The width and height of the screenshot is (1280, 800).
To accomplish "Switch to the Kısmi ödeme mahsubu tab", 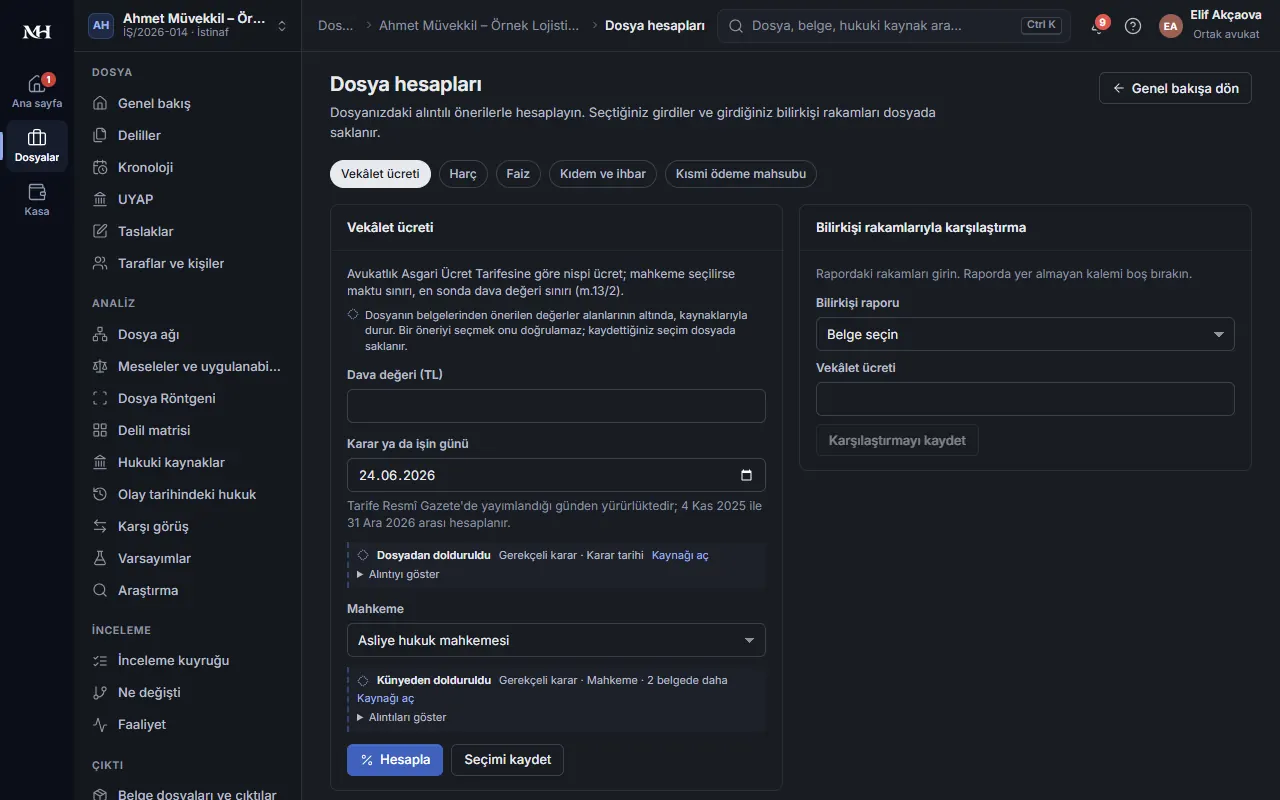I will pos(741,174).
